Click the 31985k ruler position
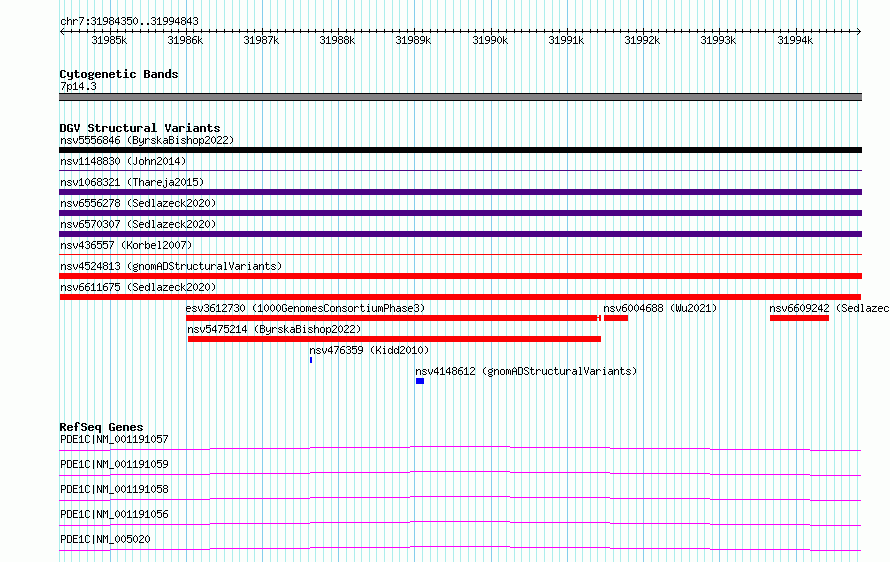The height and width of the screenshot is (562, 890). pyautogui.click(x=110, y=40)
